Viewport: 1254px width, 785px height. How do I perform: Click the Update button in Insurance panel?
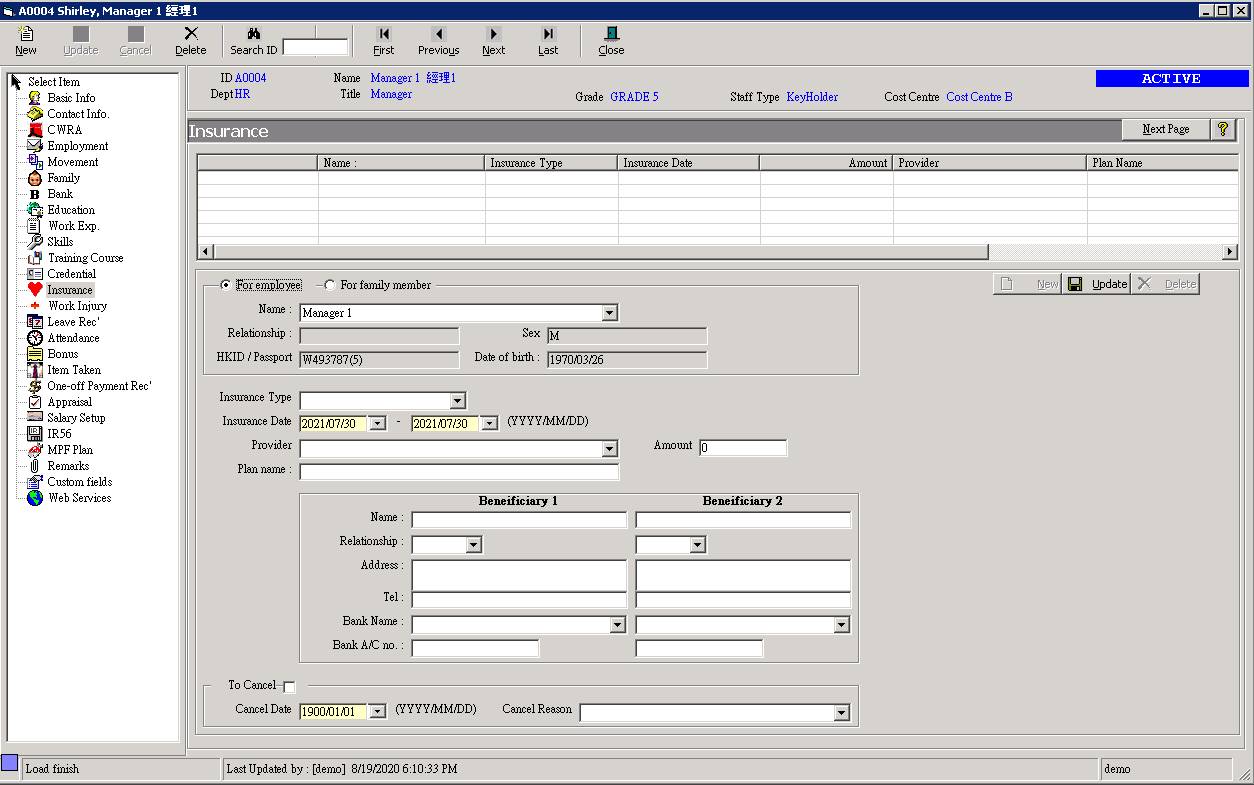1097,283
